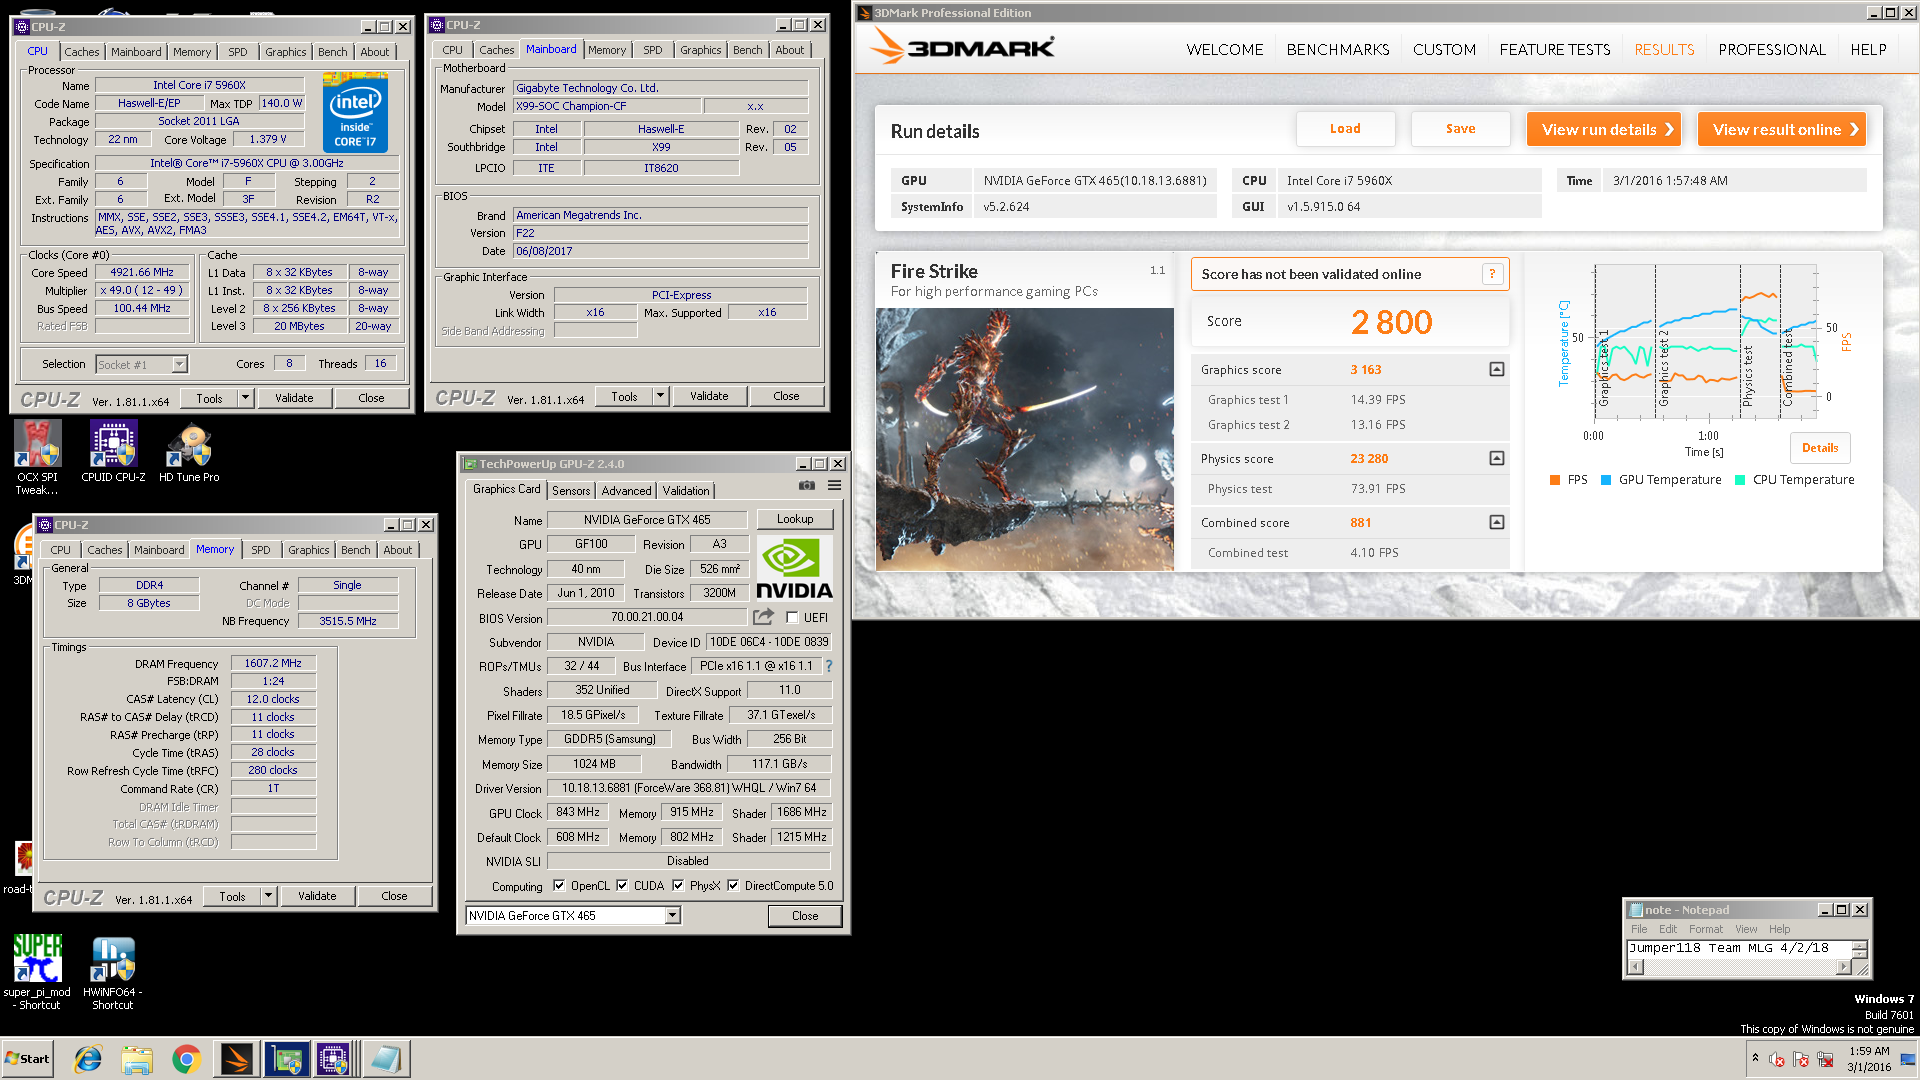Viewport: 1920px width, 1080px height.
Task: Click the orange FPS legend swatch
Action: [x=1554, y=480]
